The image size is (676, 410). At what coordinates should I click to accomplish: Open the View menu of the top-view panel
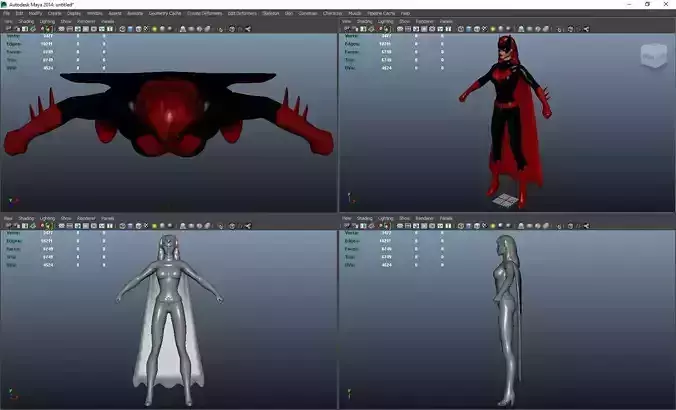click(x=8, y=21)
